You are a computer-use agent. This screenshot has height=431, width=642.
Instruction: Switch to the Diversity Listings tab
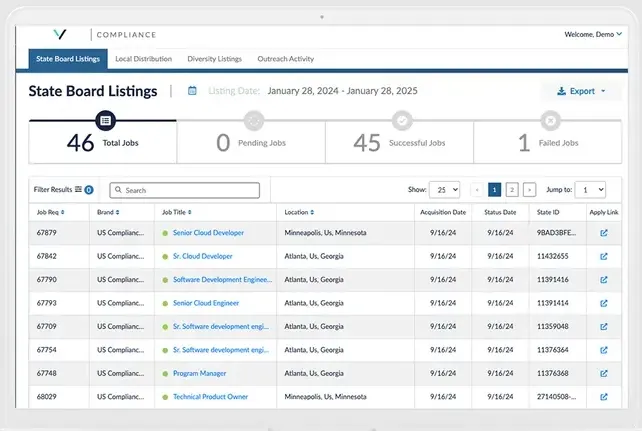pyautogui.click(x=215, y=59)
